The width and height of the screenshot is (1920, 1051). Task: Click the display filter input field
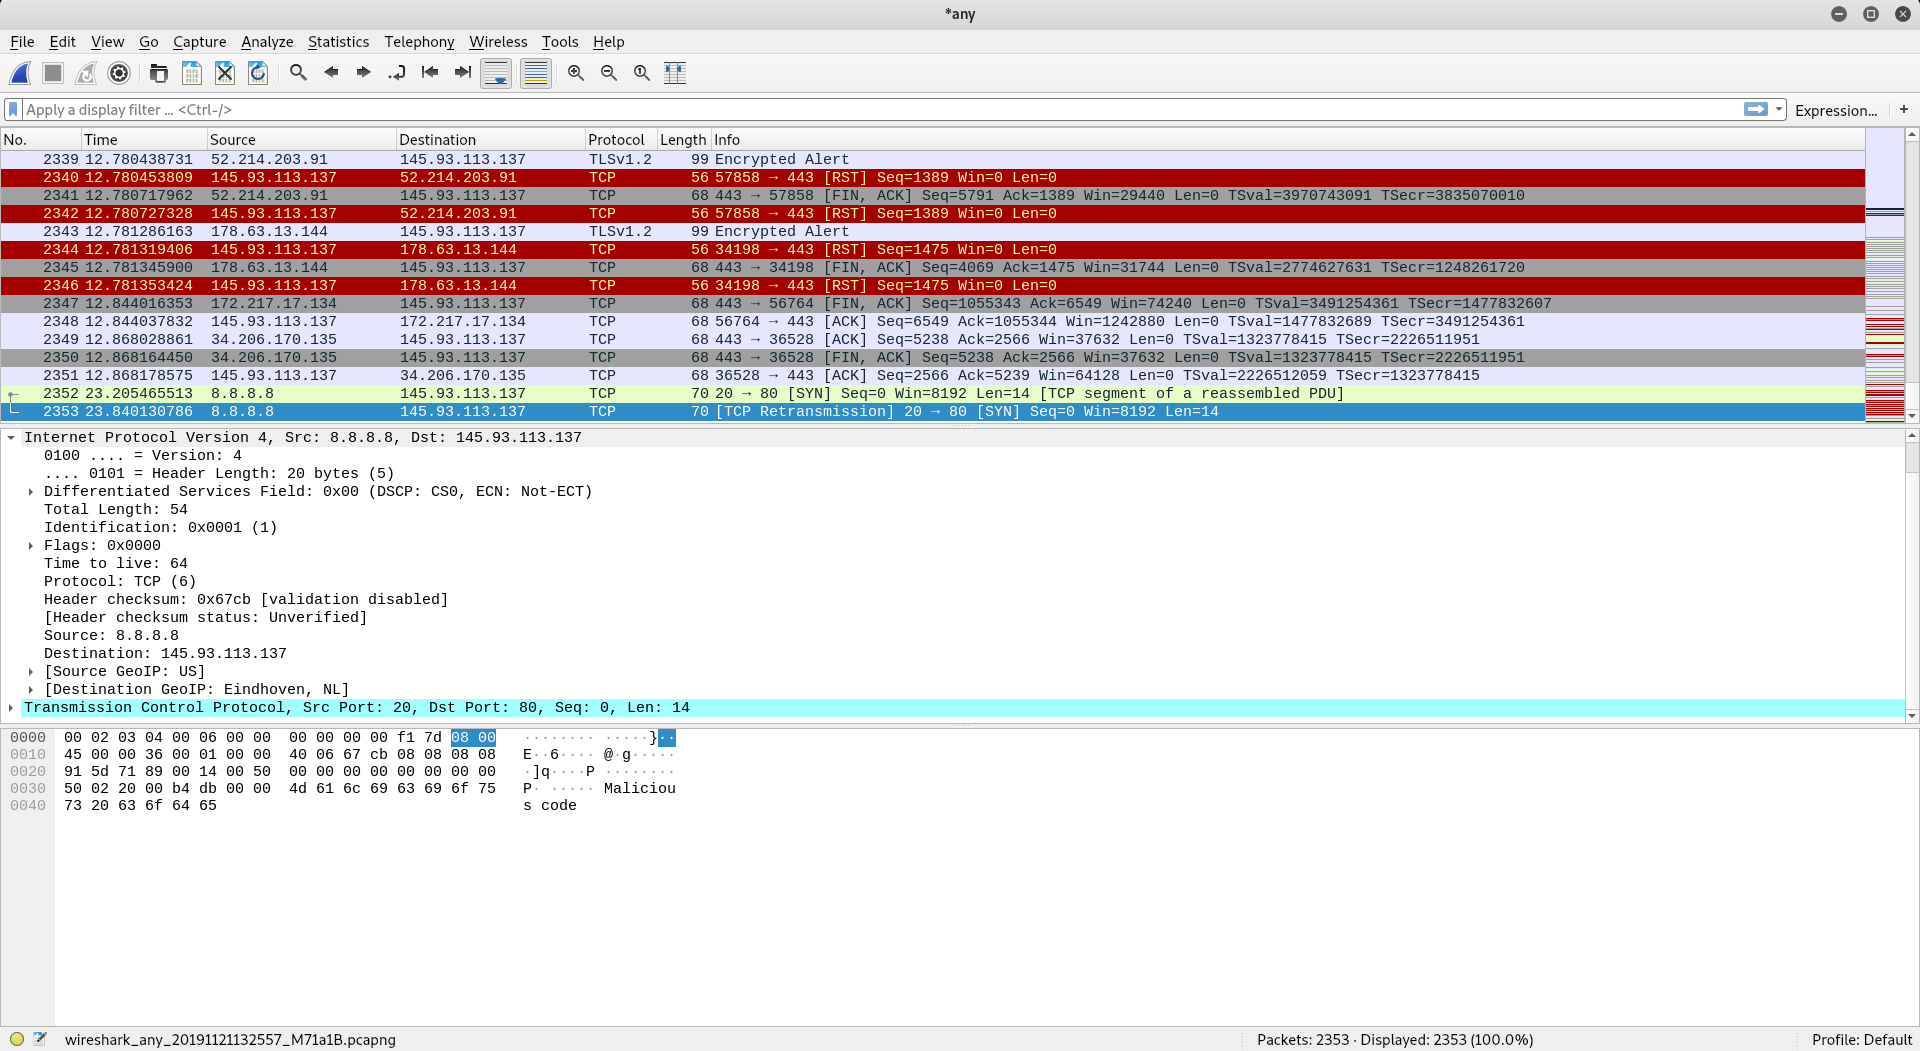click(x=880, y=110)
